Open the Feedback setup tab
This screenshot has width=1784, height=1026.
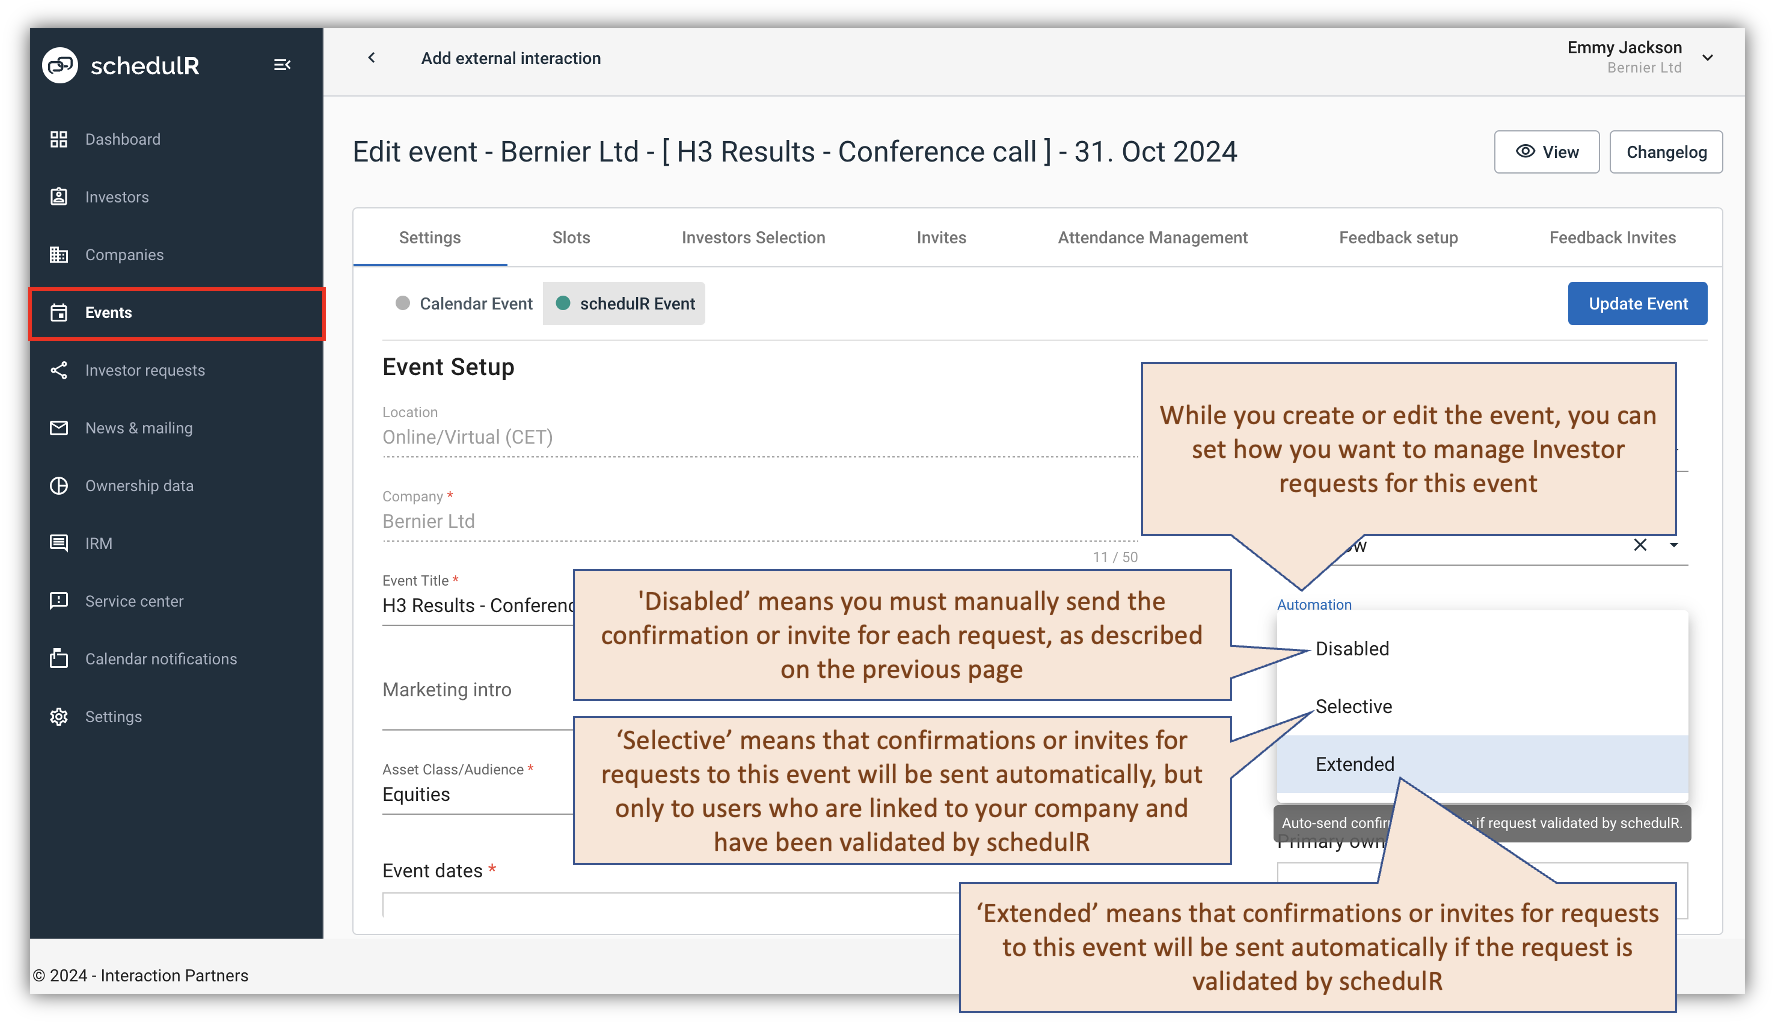tap(1398, 237)
